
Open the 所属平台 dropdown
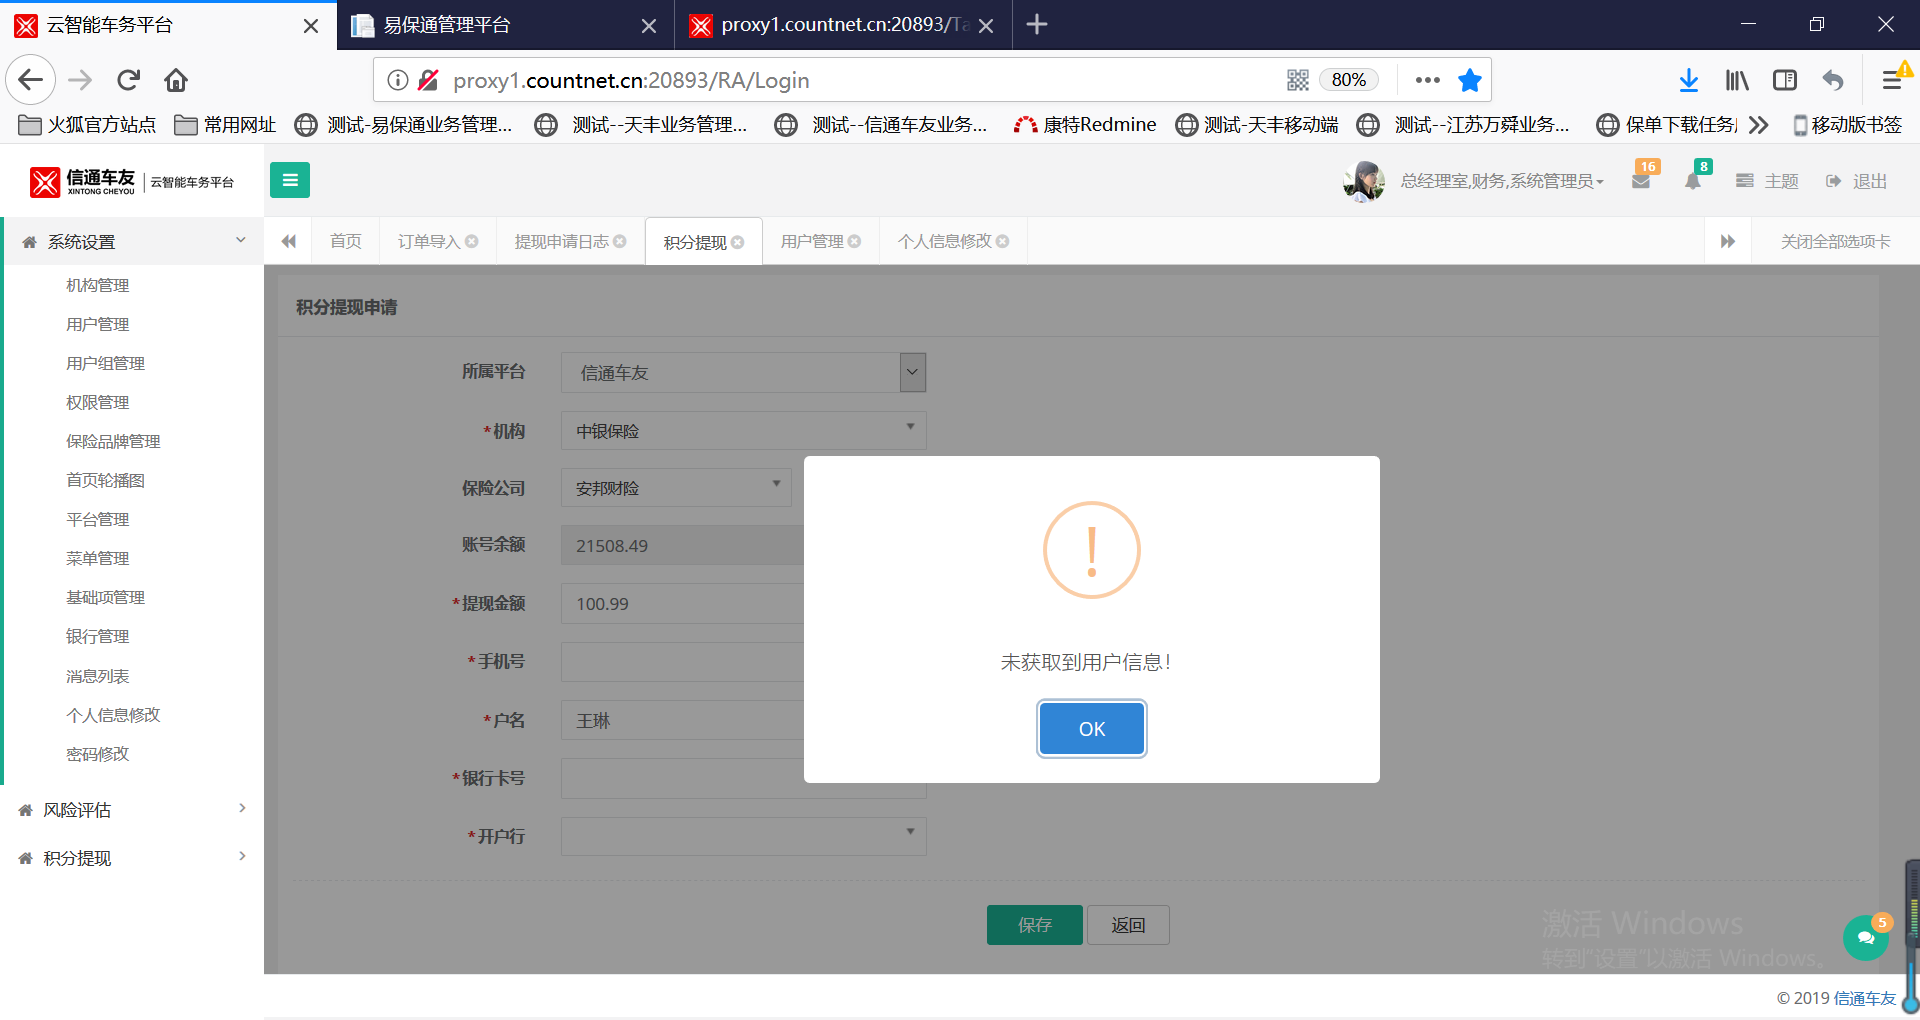(x=743, y=372)
